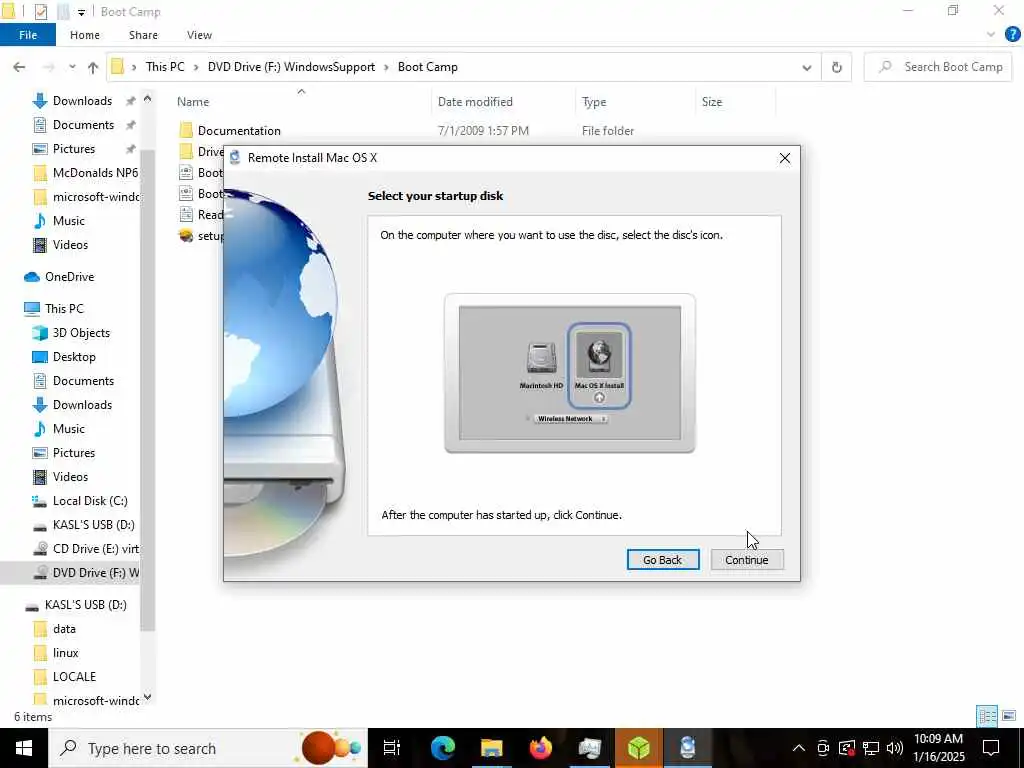Click navigation pane scroll down arrow
1024x768 pixels.
tap(148, 697)
